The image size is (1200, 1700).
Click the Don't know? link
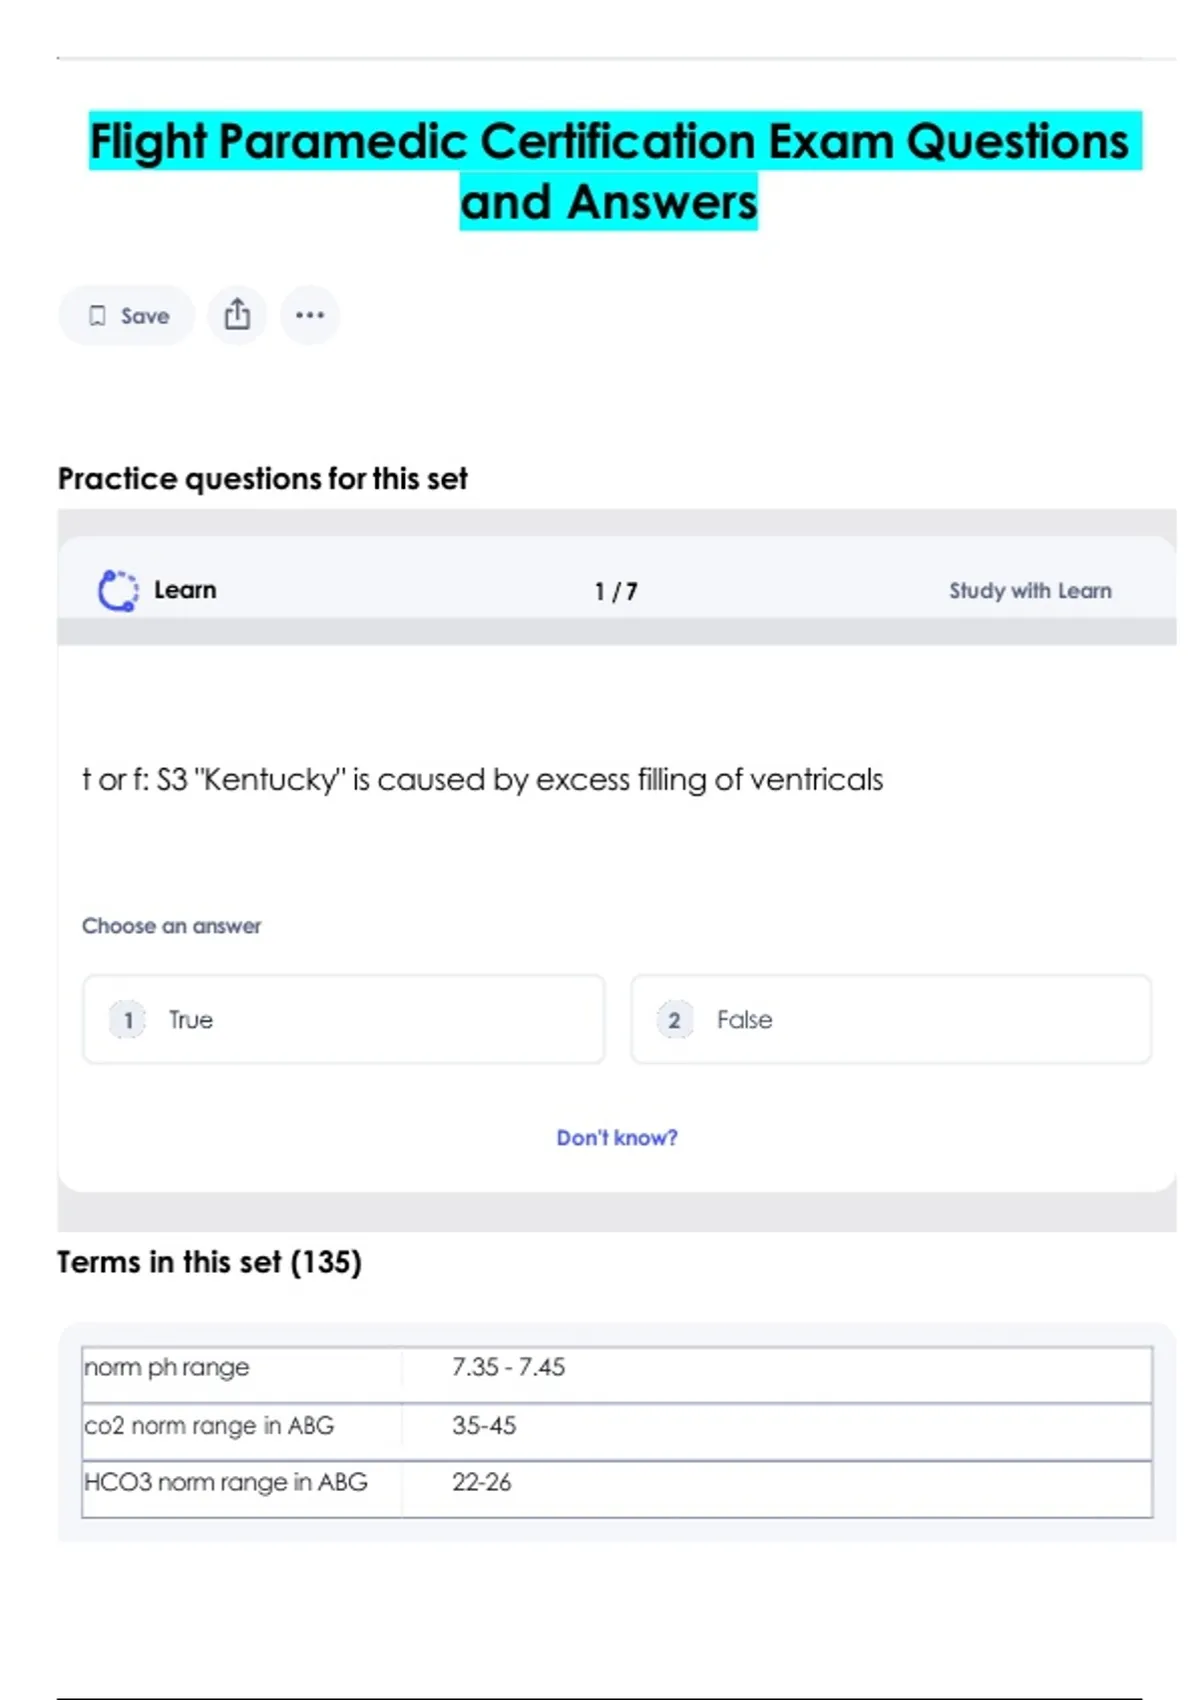click(x=617, y=1138)
